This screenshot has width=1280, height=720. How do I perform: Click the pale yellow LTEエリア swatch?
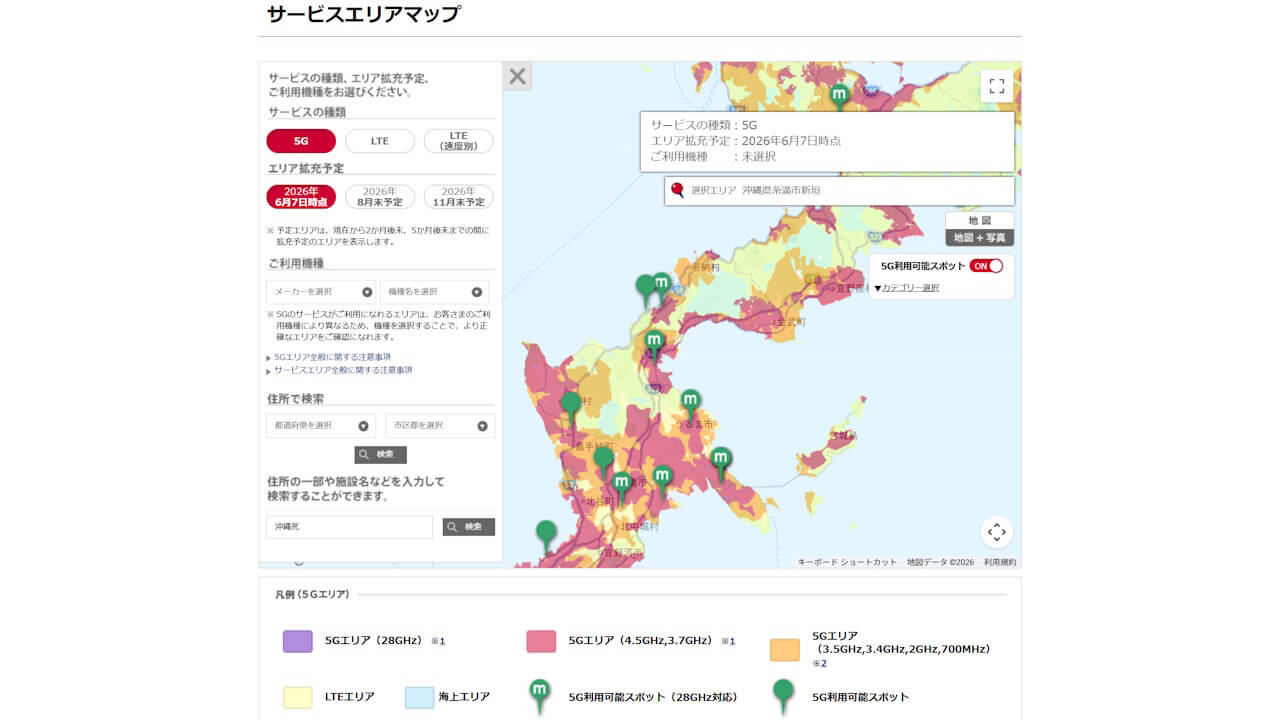pyautogui.click(x=298, y=697)
